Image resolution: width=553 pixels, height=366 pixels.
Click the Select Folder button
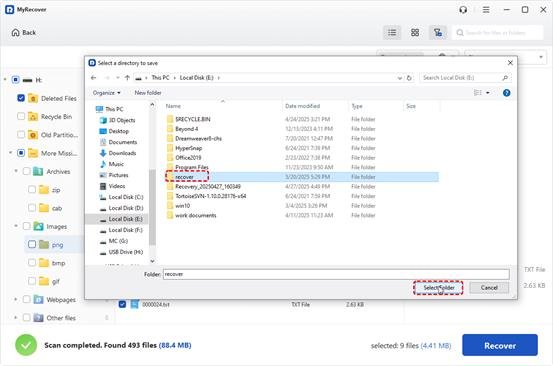(x=438, y=288)
